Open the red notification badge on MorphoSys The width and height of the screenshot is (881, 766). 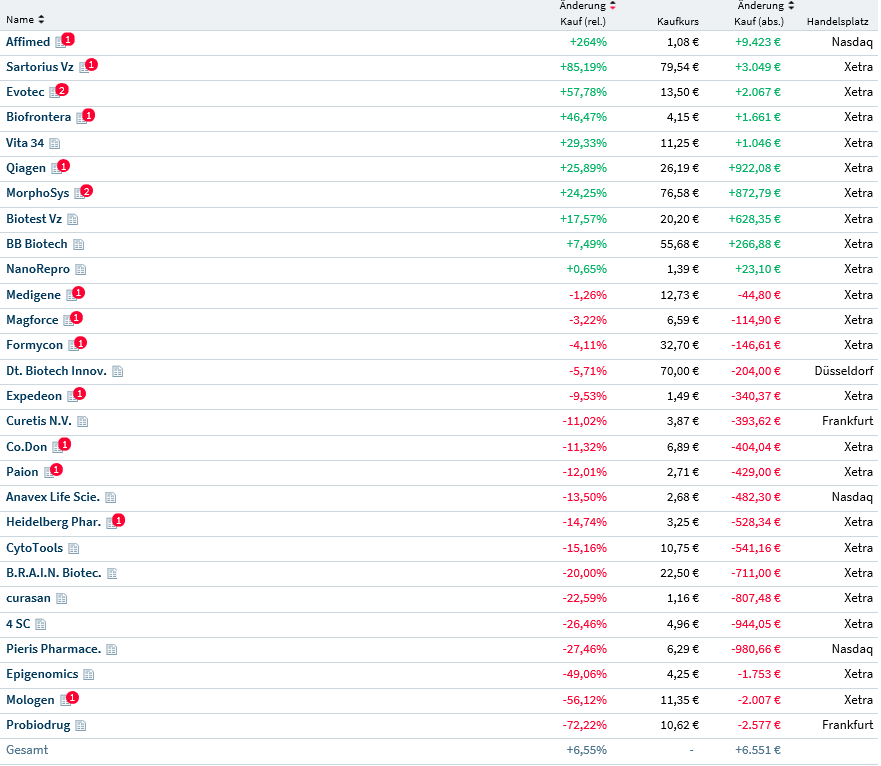click(86, 191)
